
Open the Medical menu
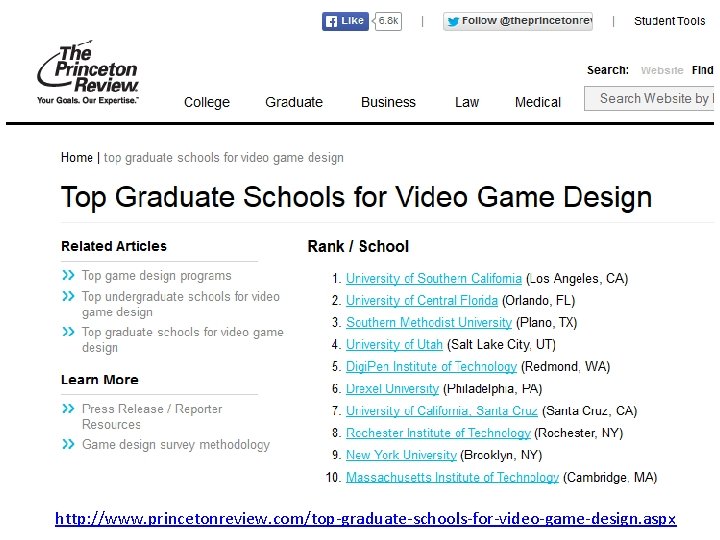pyautogui.click(x=538, y=102)
